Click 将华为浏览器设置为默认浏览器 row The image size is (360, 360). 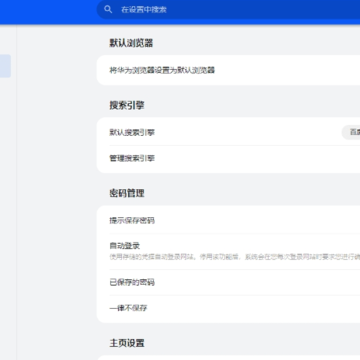228,70
